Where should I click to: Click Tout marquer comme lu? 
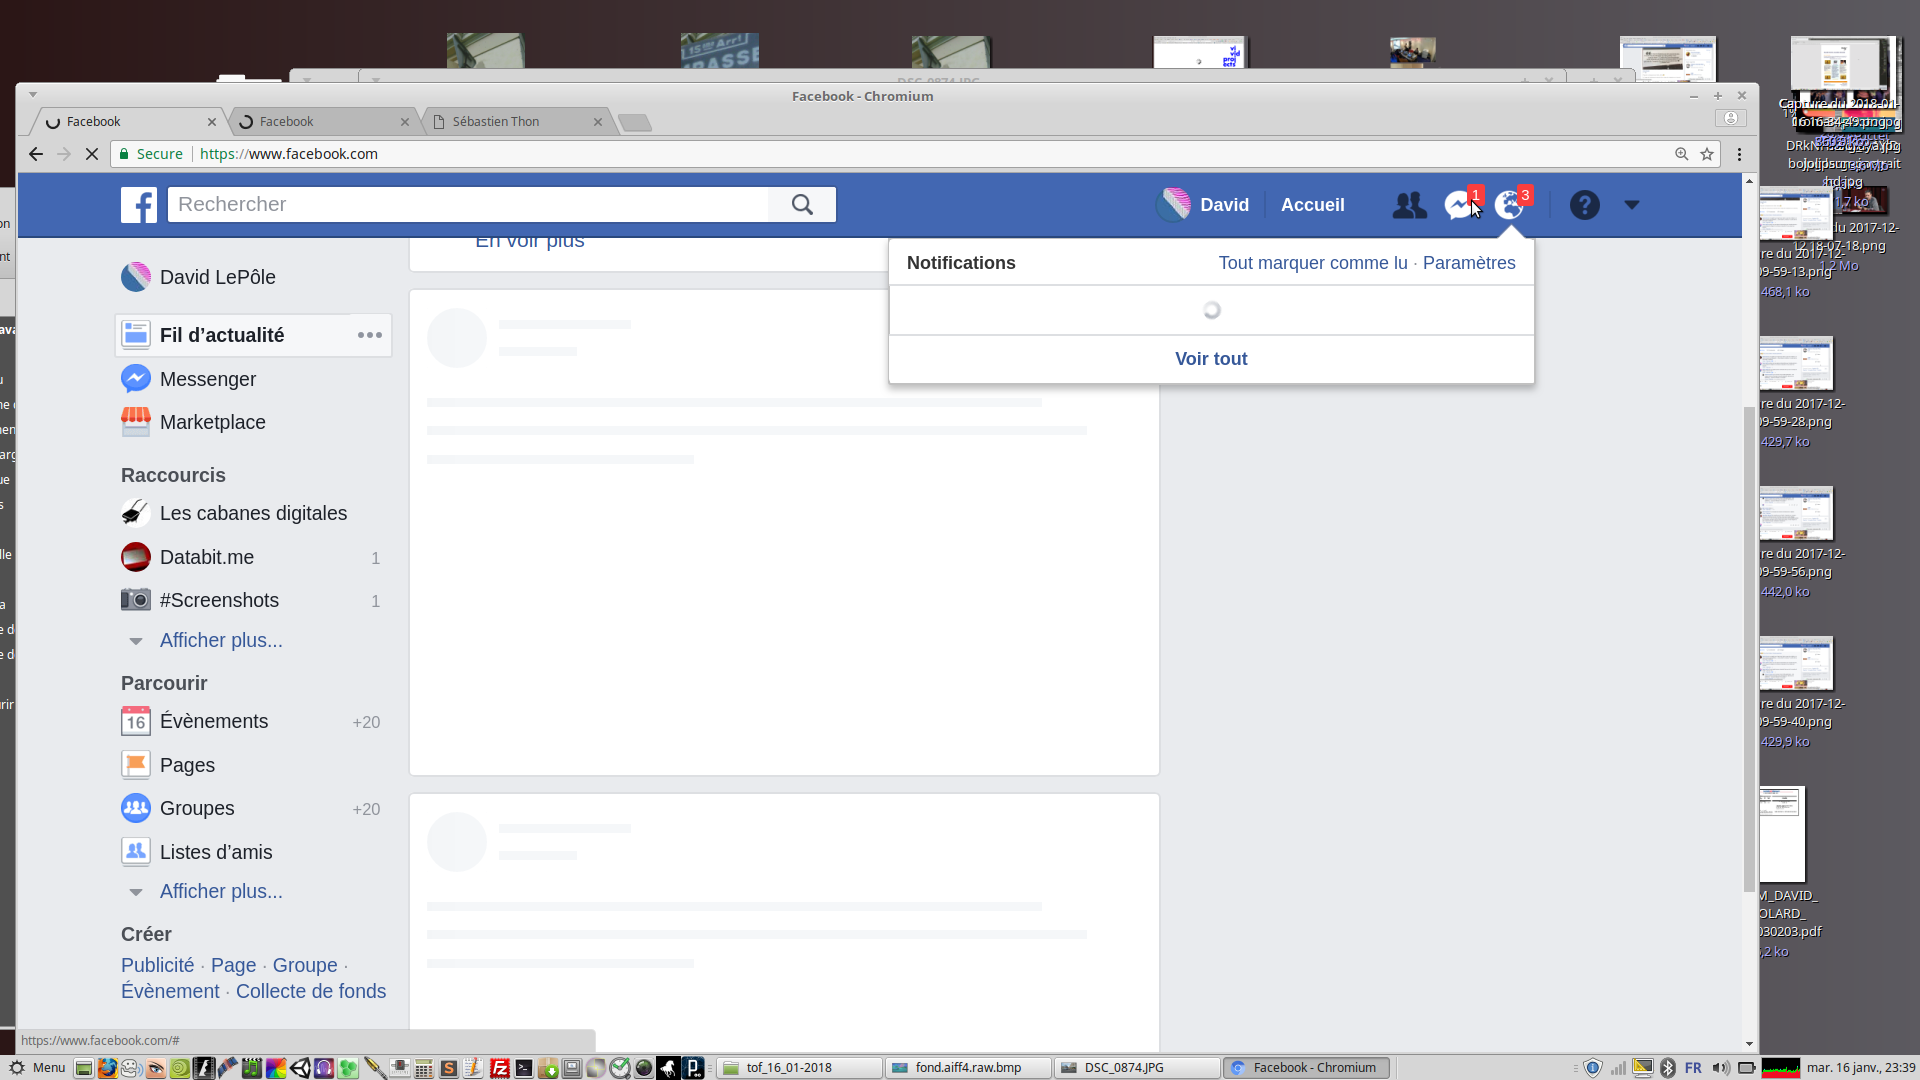(1312, 263)
